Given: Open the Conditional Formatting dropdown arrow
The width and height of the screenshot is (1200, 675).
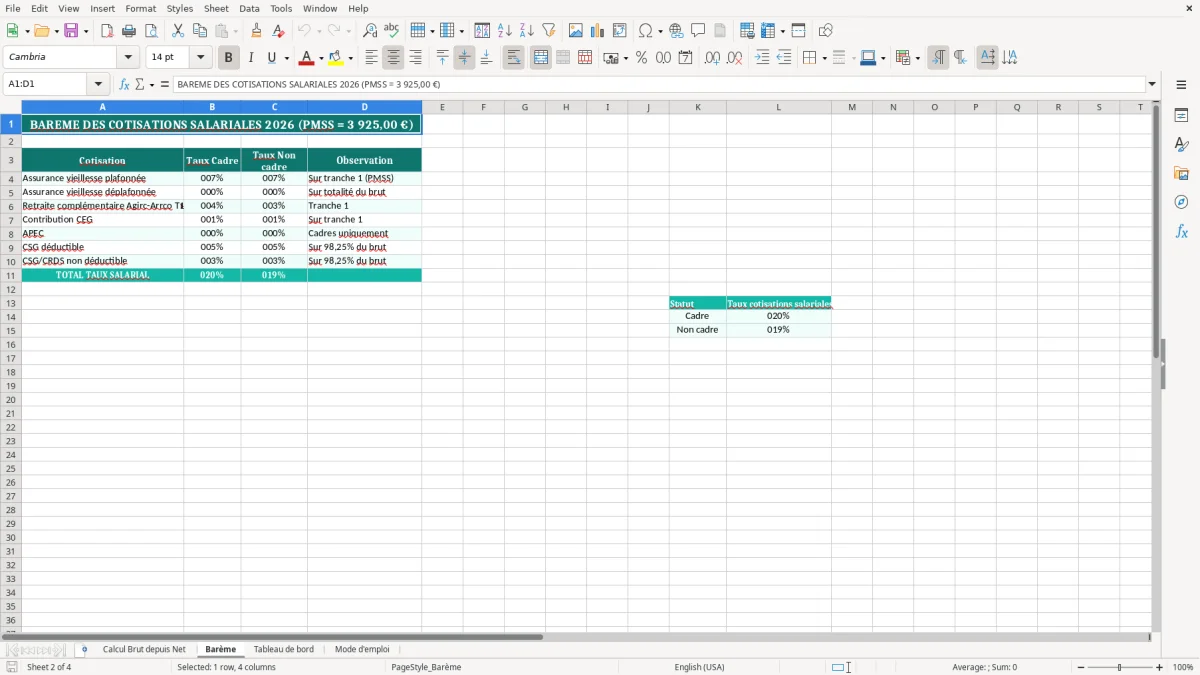Looking at the screenshot, I should tap(917, 58).
